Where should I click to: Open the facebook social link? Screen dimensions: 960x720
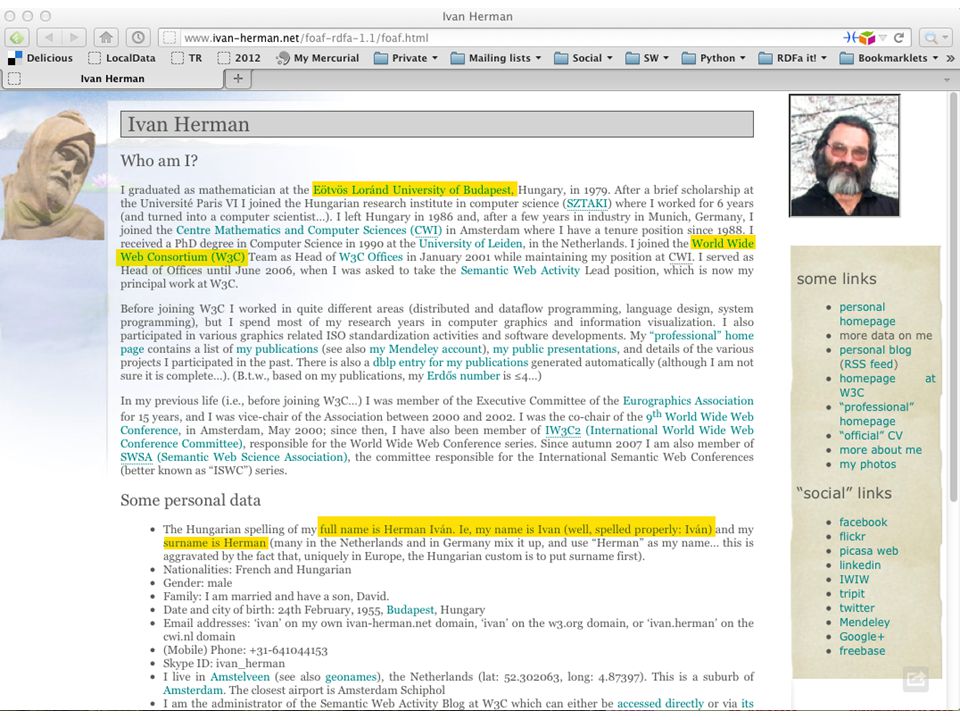pos(863,522)
